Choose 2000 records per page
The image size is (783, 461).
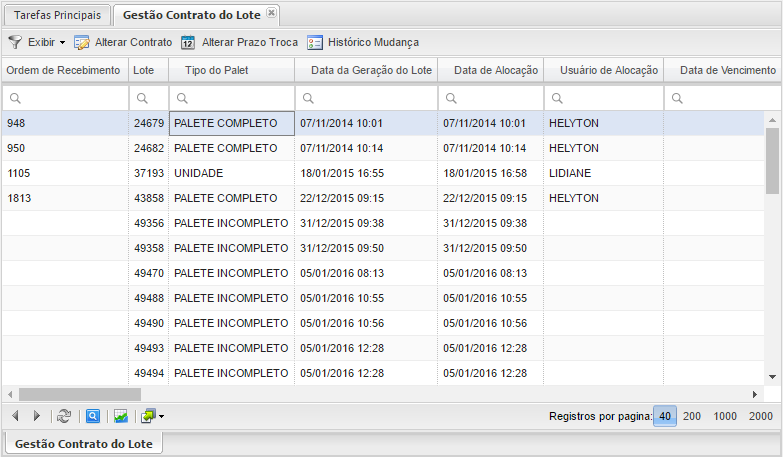(760, 416)
